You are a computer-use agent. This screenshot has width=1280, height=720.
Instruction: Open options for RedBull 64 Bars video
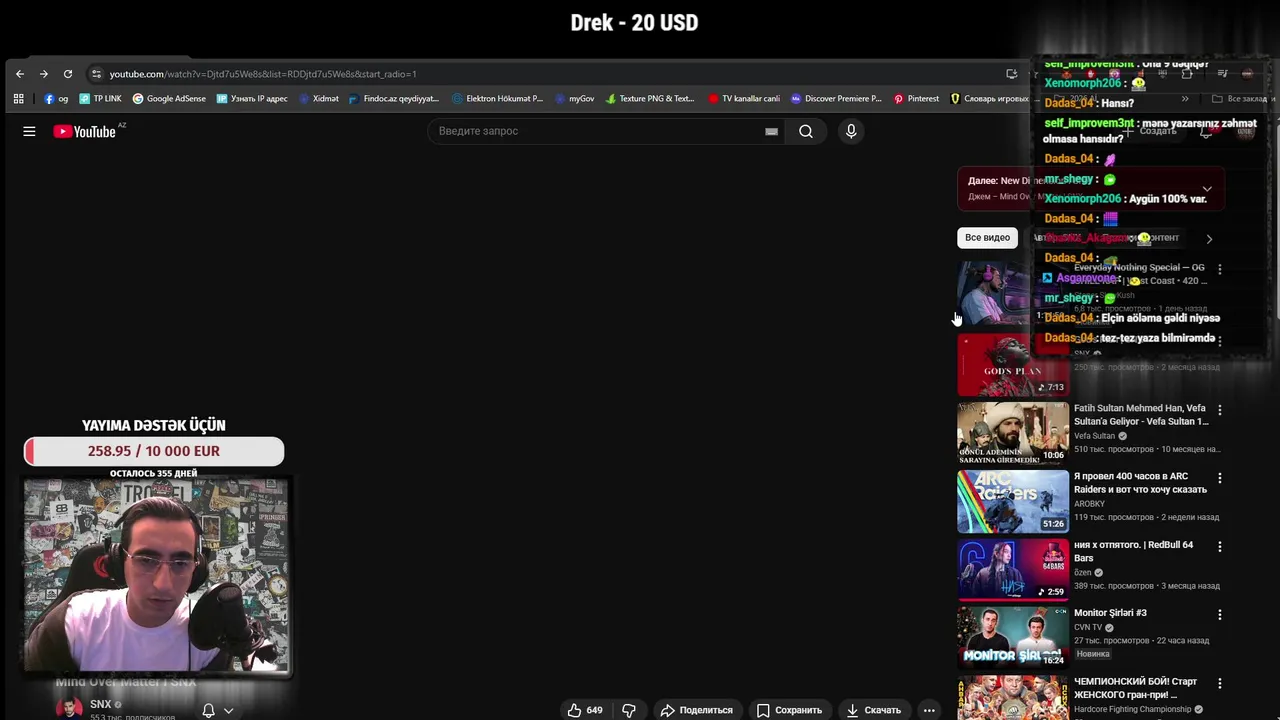[x=1219, y=547]
